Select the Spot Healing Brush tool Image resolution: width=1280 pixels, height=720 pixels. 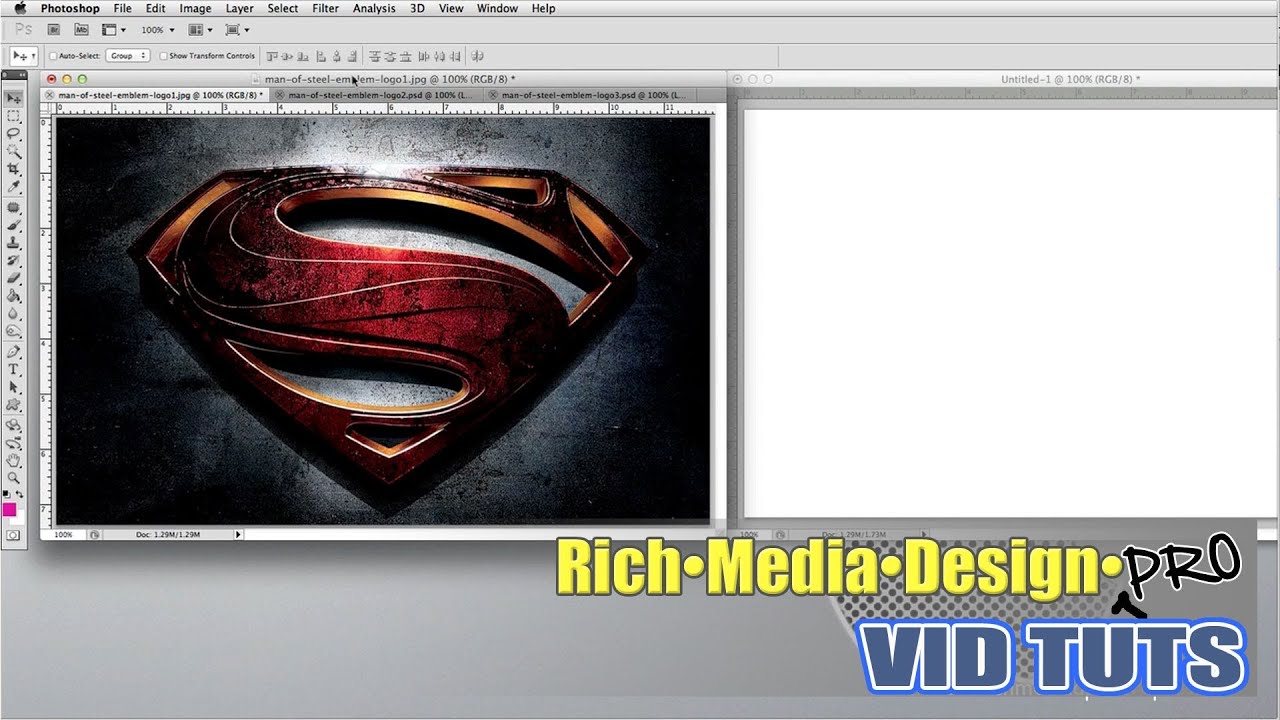point(14,207)
